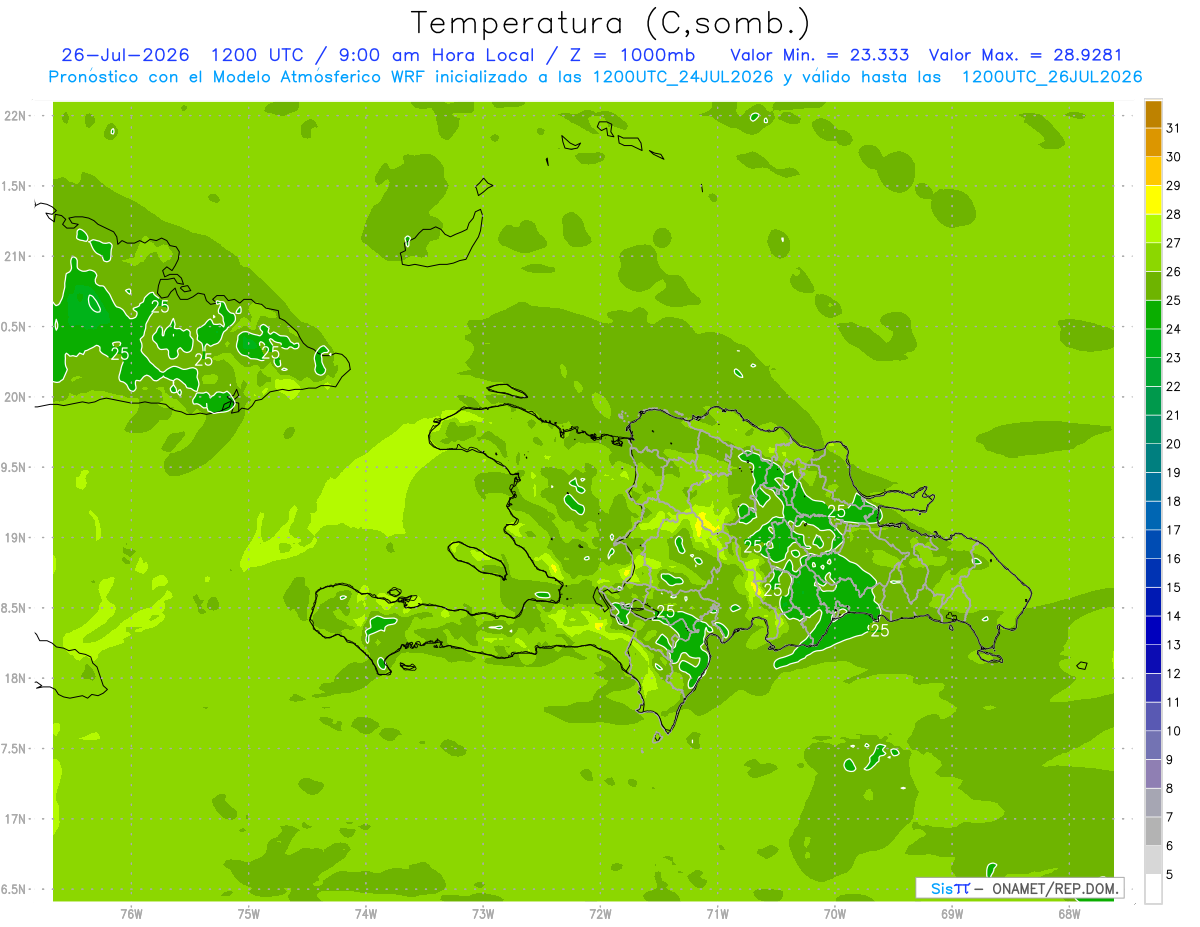Pick the white swatch below 5
This screenshot has height=927, width=1200.
click(1153, 889)
